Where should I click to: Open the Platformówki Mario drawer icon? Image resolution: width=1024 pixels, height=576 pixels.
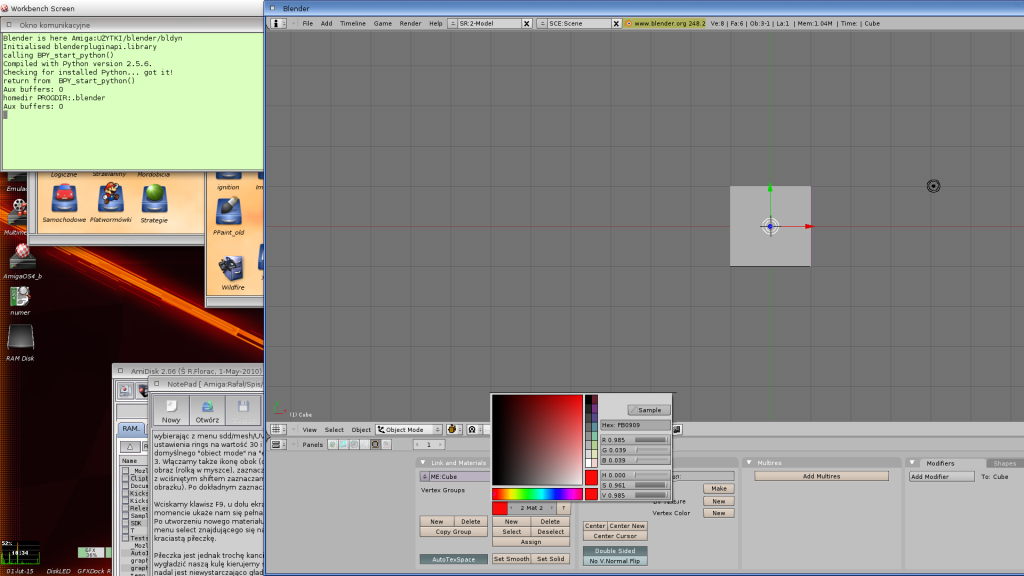(x=110, y=198)
